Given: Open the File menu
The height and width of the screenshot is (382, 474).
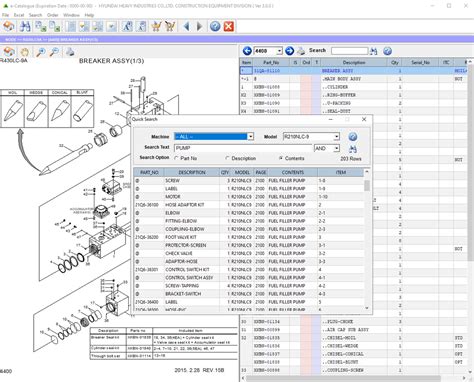Looking at the screenshot, I should [5, 15].
